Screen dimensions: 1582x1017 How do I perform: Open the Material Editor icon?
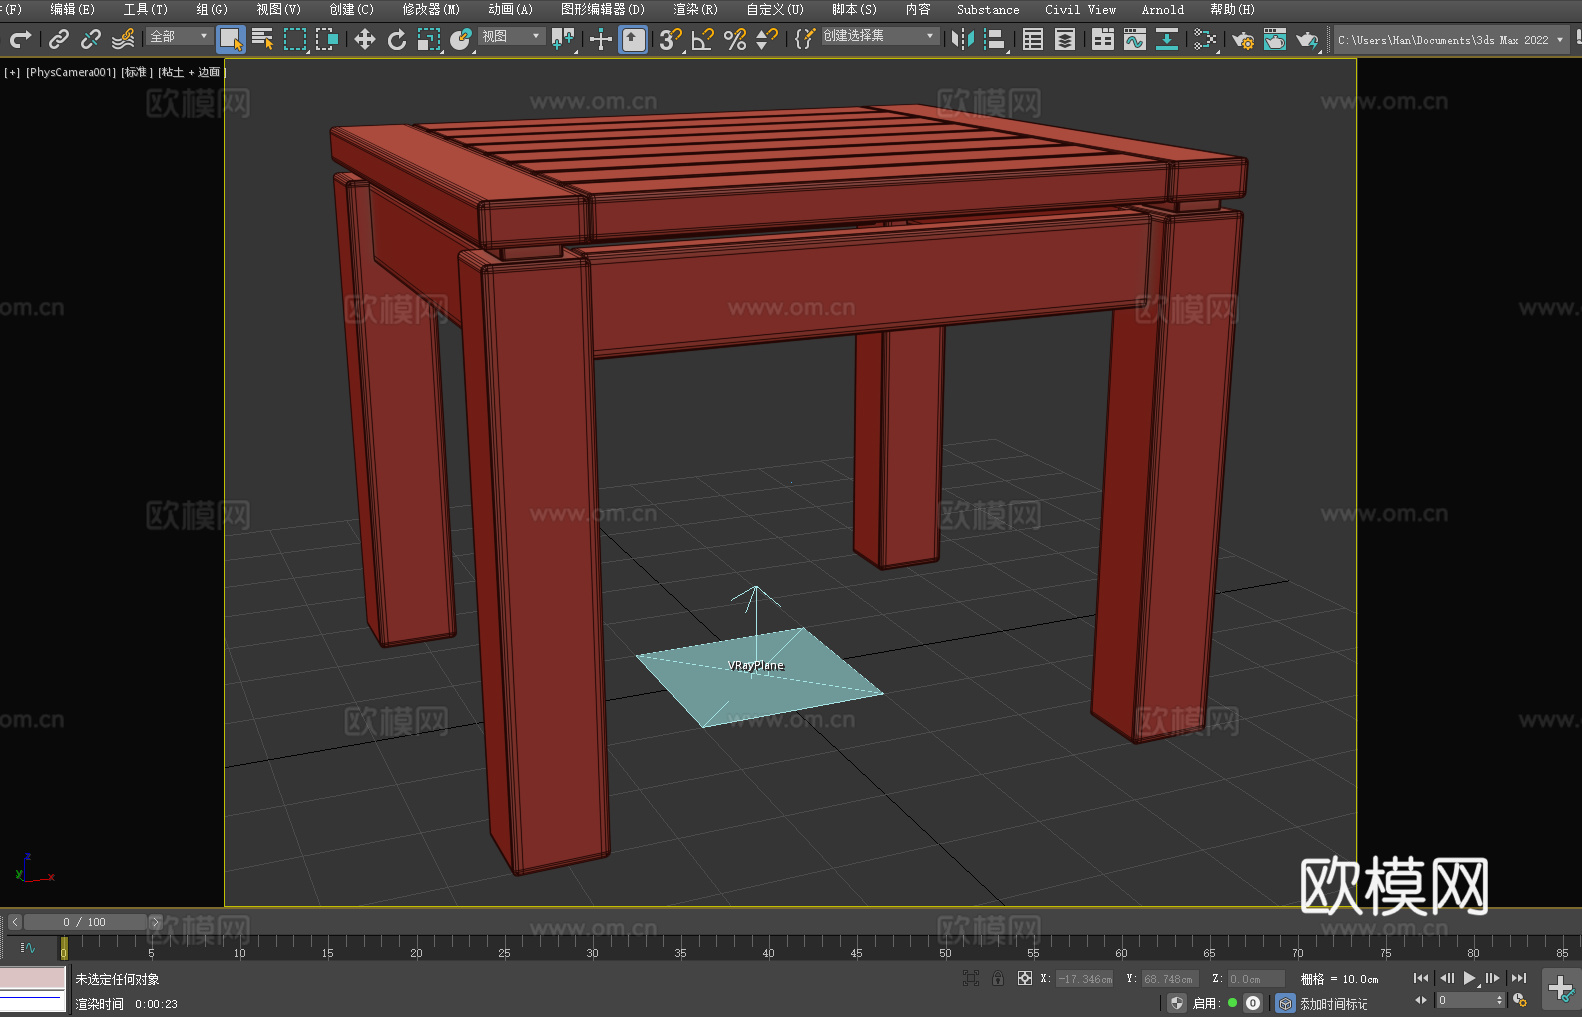point(1205,39)
